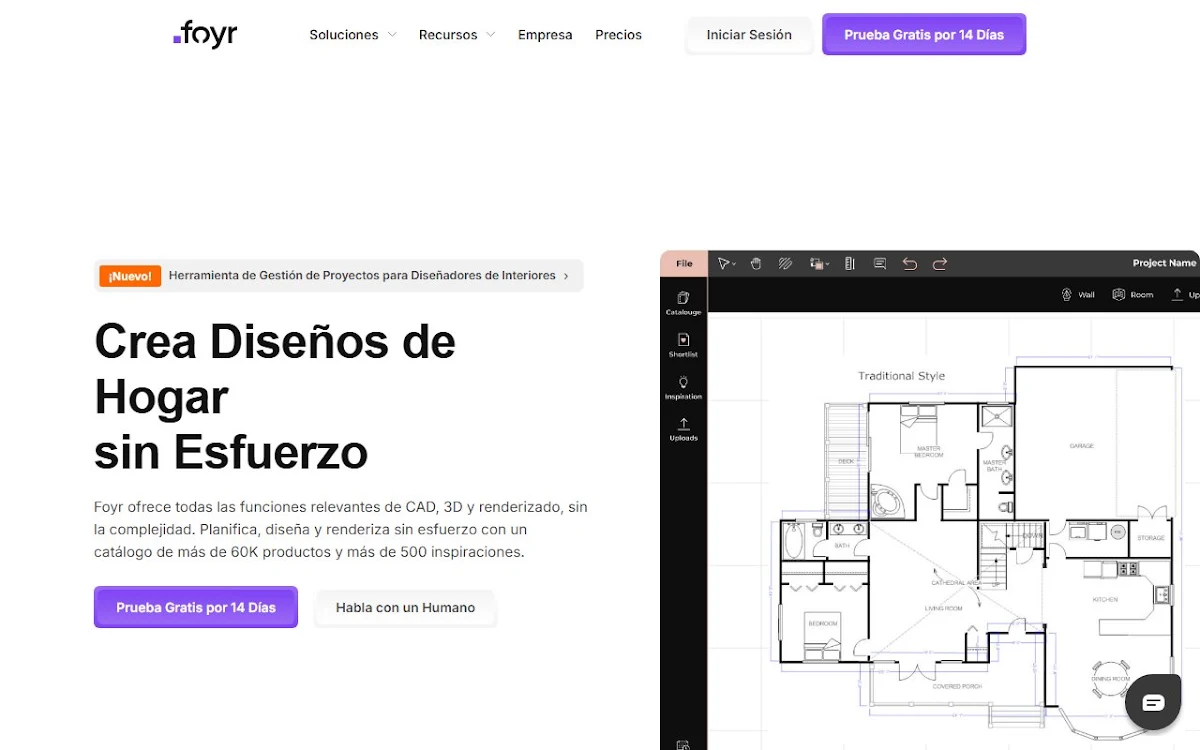1200x750 pixels.
Task: Click Habla con un Humano button
Action: [x=405, y=607]
